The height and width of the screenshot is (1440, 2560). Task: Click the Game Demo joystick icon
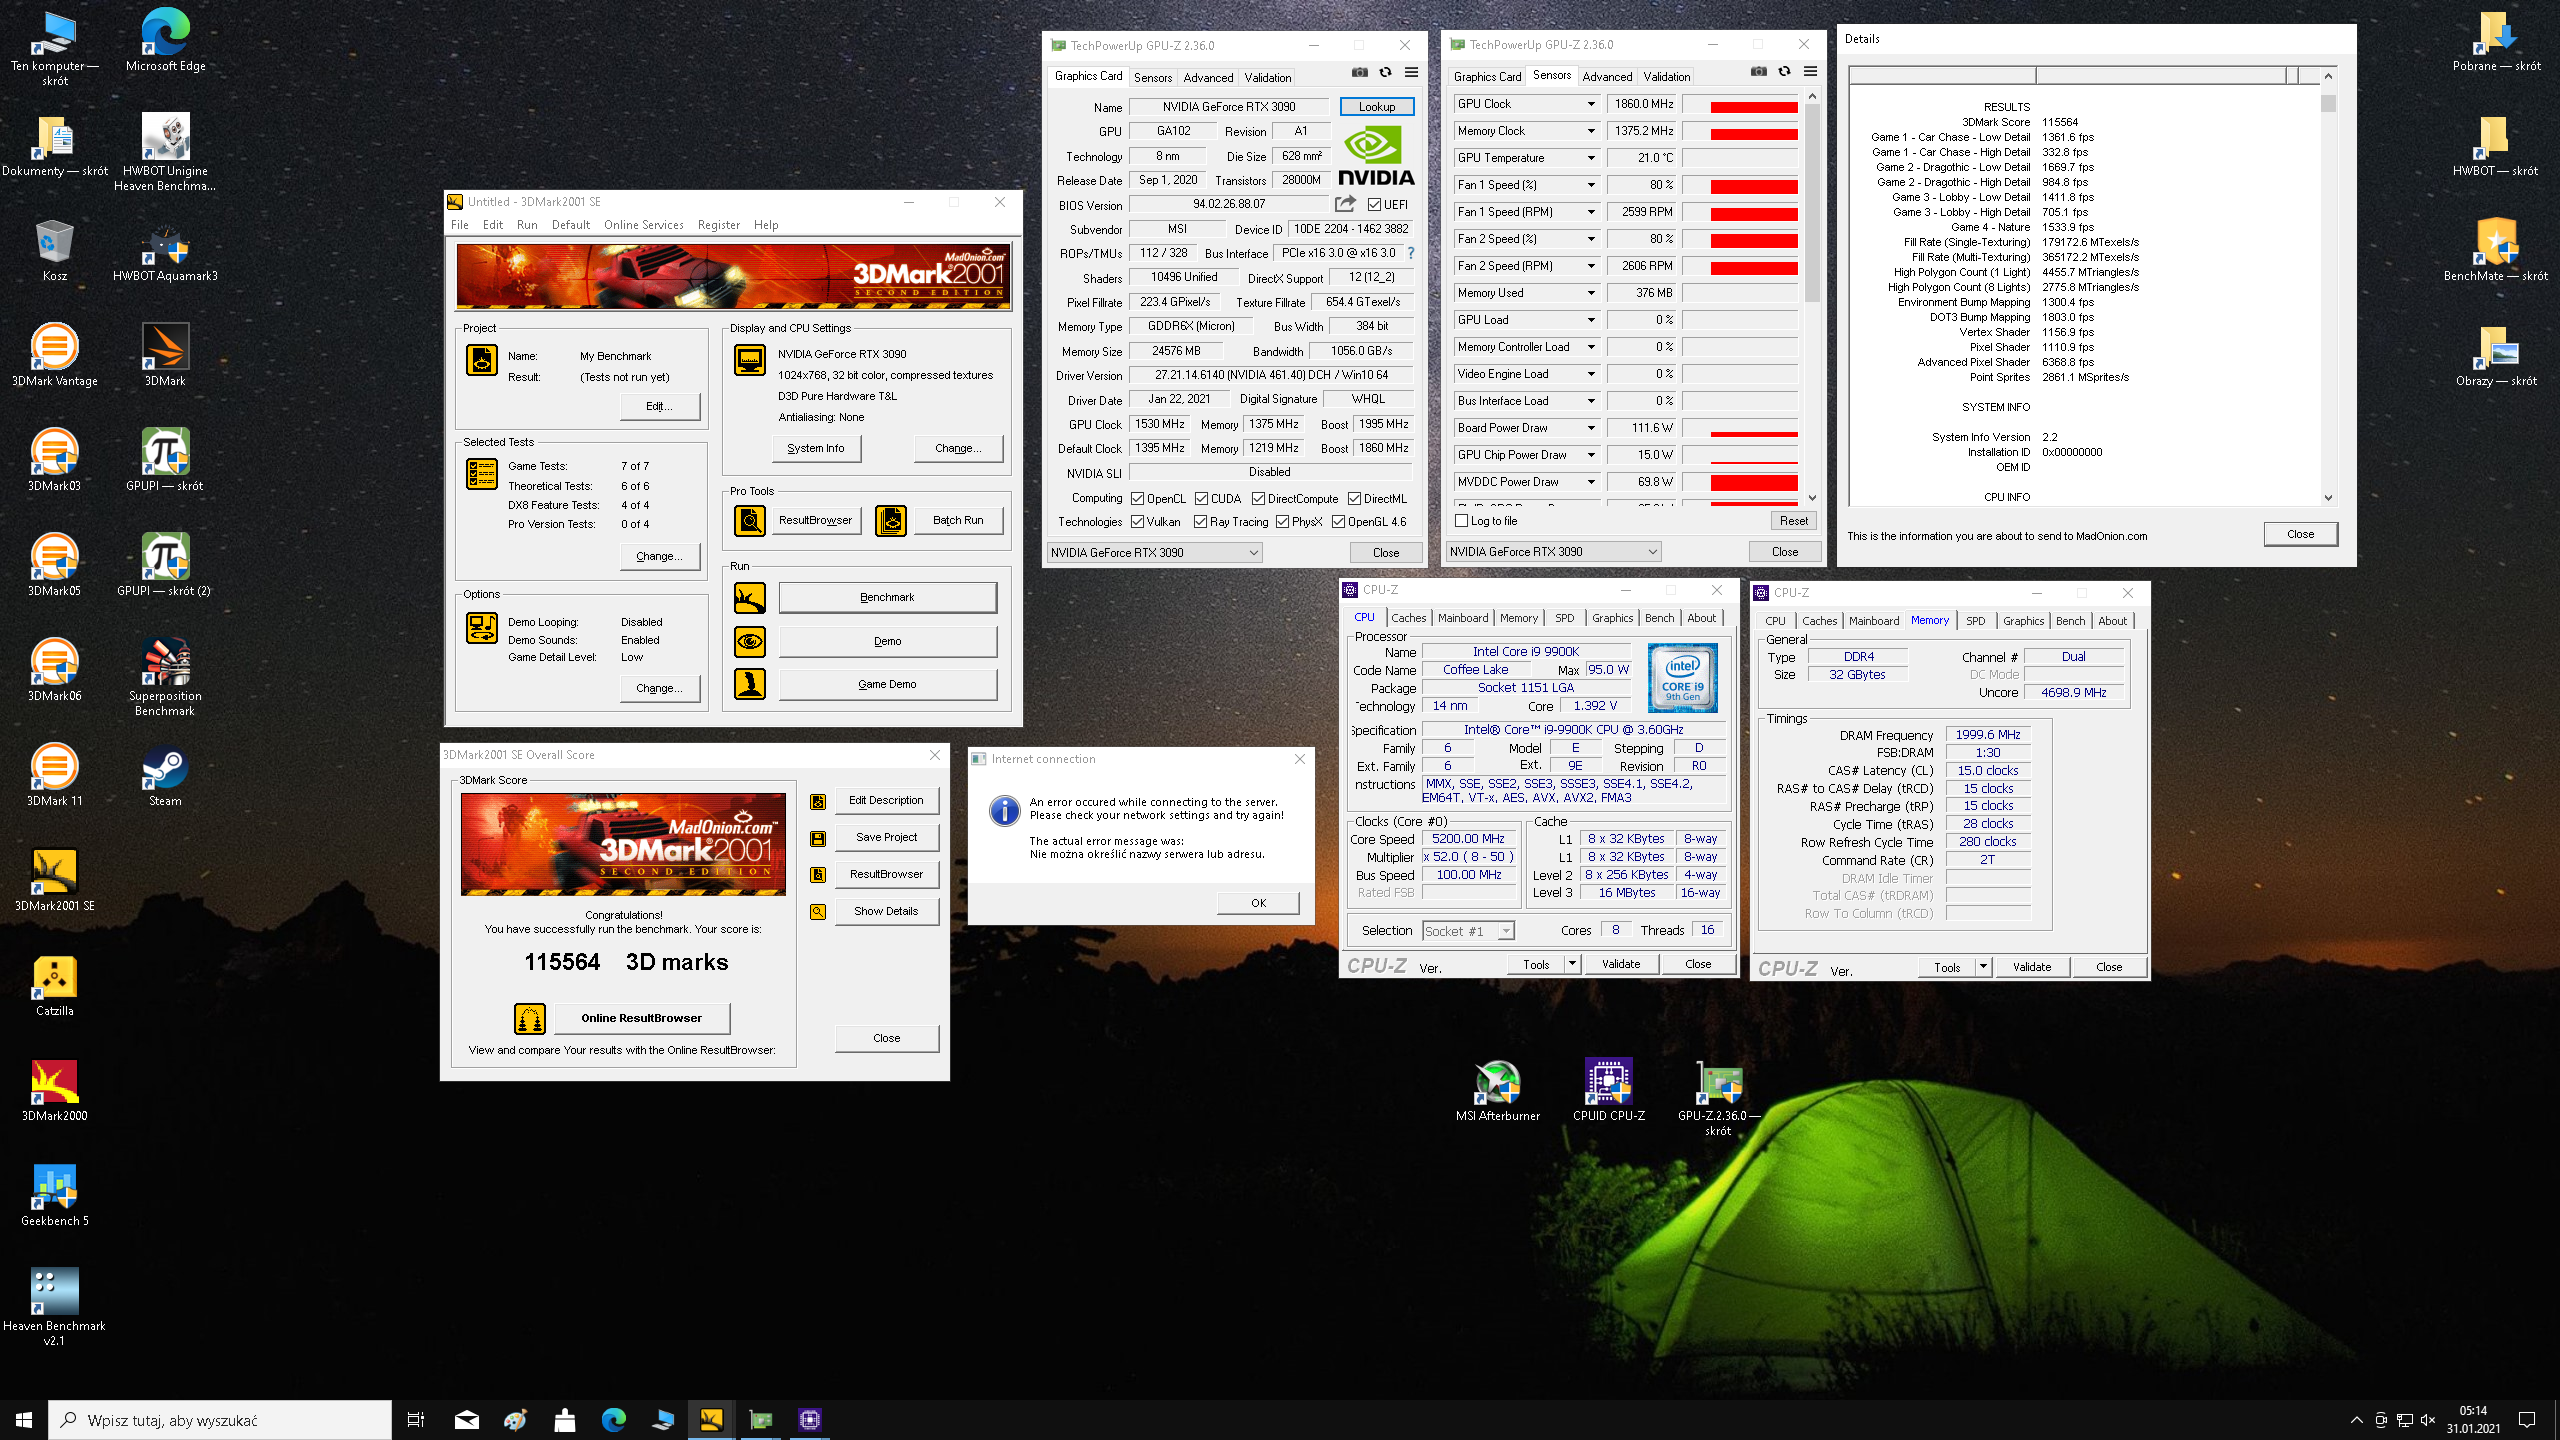point(750,684)
